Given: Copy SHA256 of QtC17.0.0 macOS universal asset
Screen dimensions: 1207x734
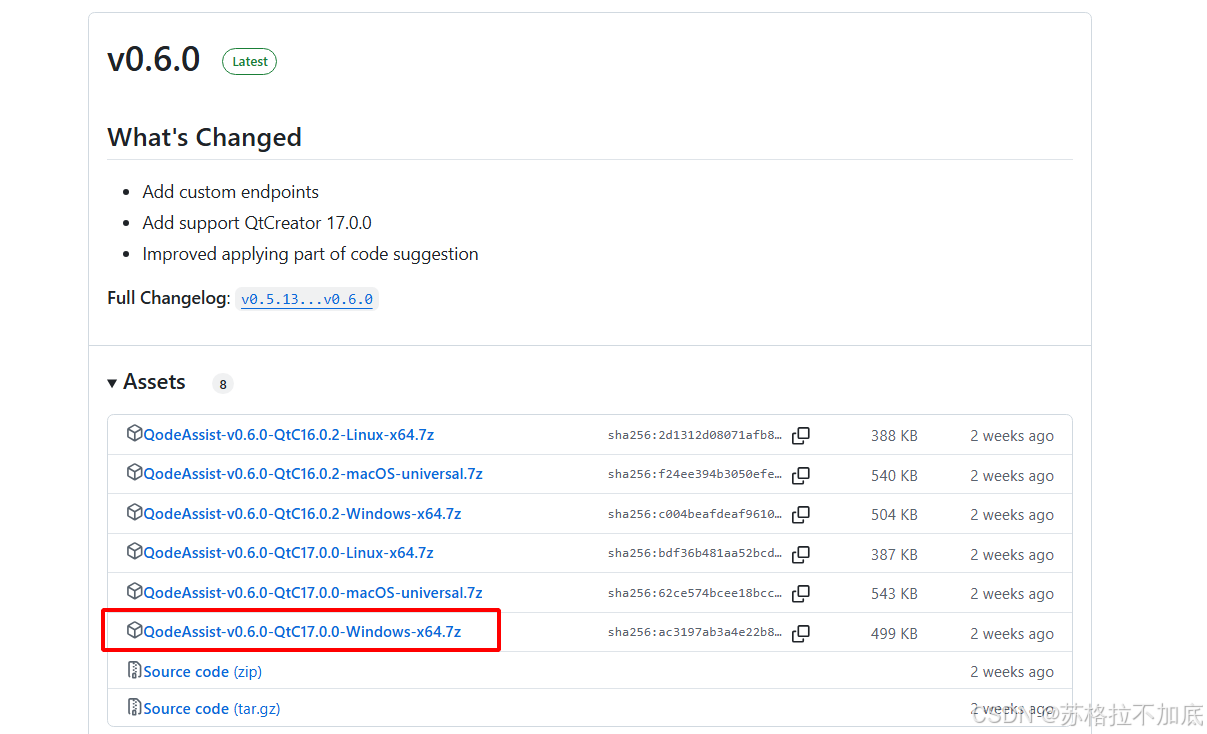Looking at the screenshot, I should (801, 594).
